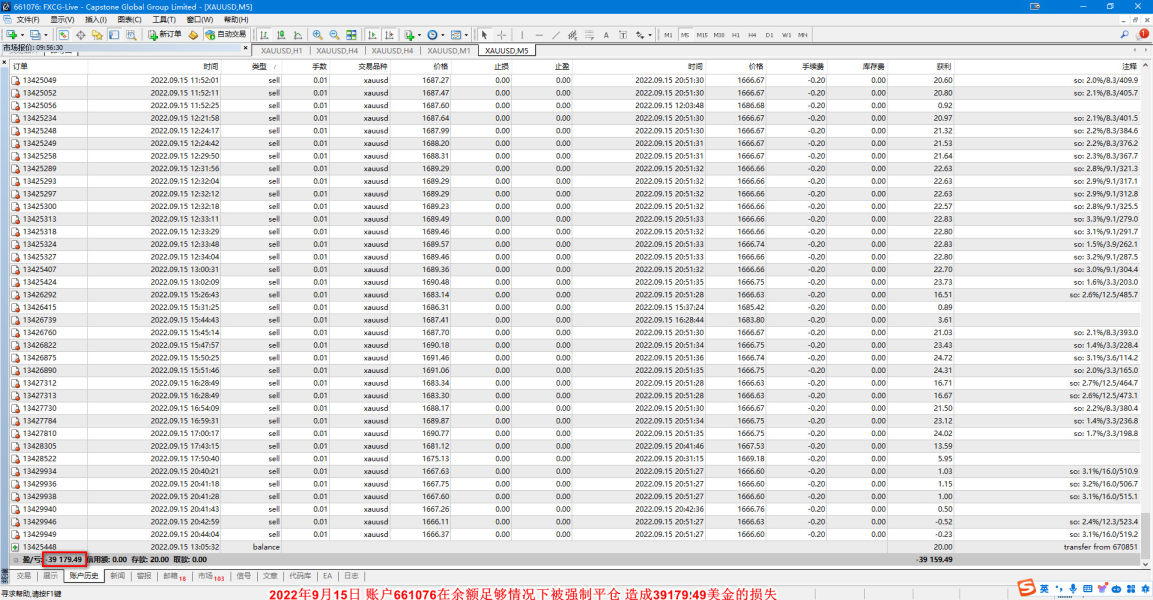The image size is (1153, 600).
Task: Click the 获利 column header to sort
Action: (x=944, y=66)
